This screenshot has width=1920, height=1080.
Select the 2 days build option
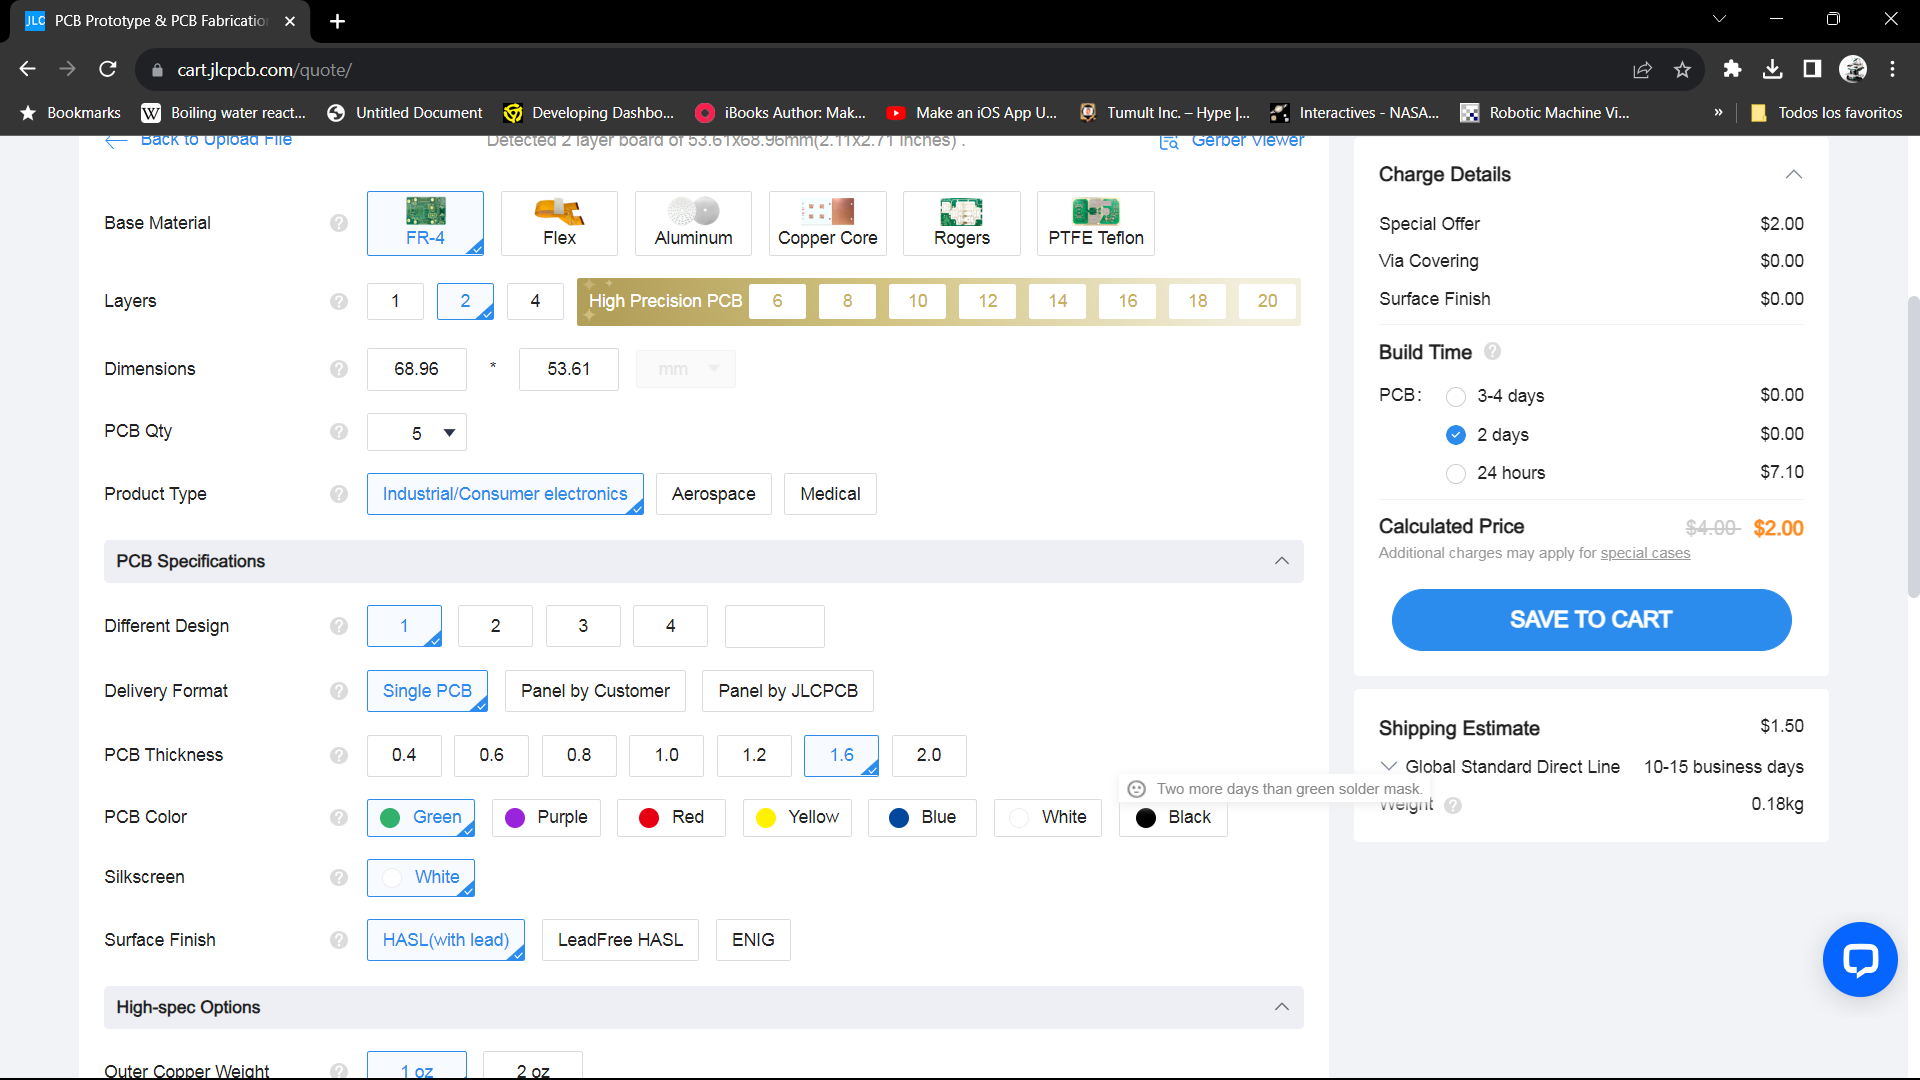pyautogui.click(x=1456, y=435)
